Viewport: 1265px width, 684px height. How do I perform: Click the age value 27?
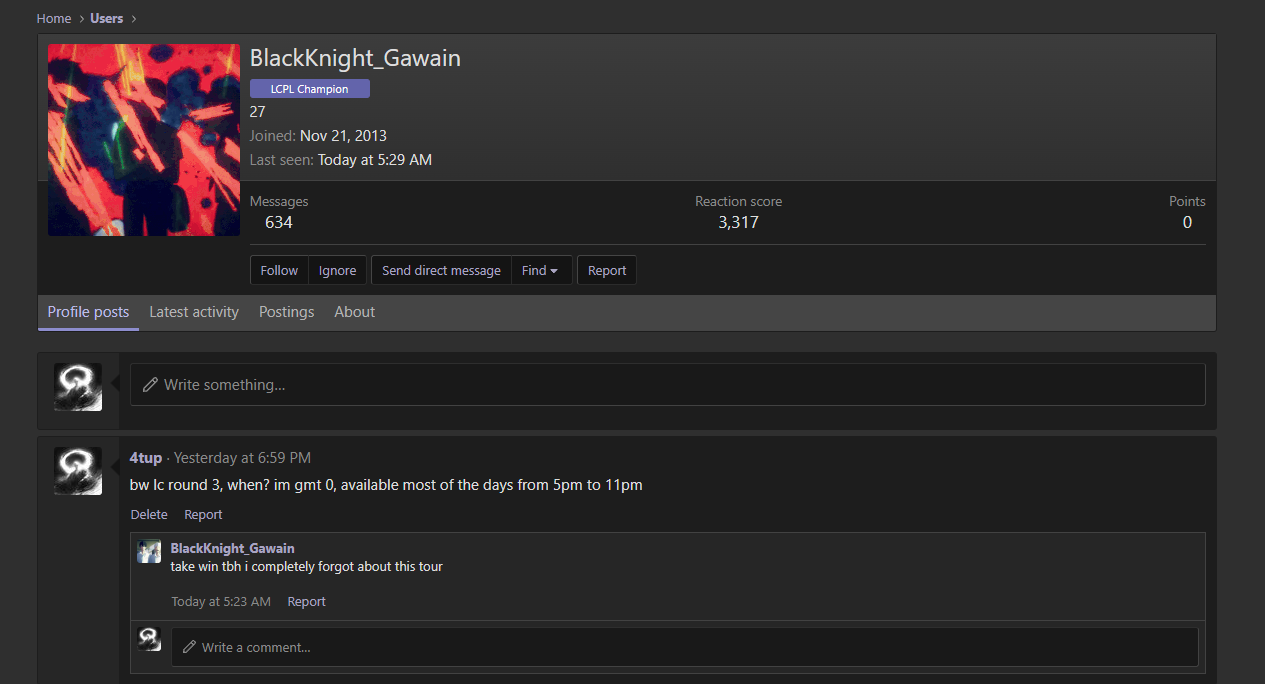(258, 112)
